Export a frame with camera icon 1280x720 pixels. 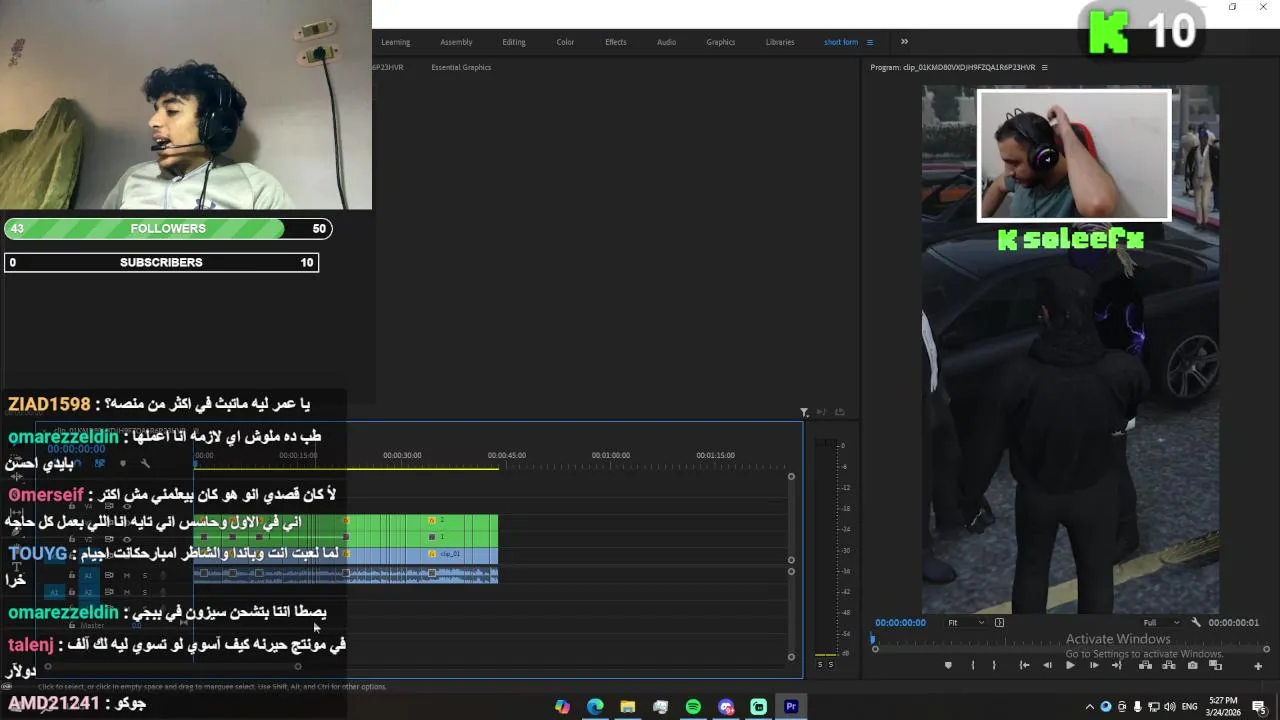1192,665
